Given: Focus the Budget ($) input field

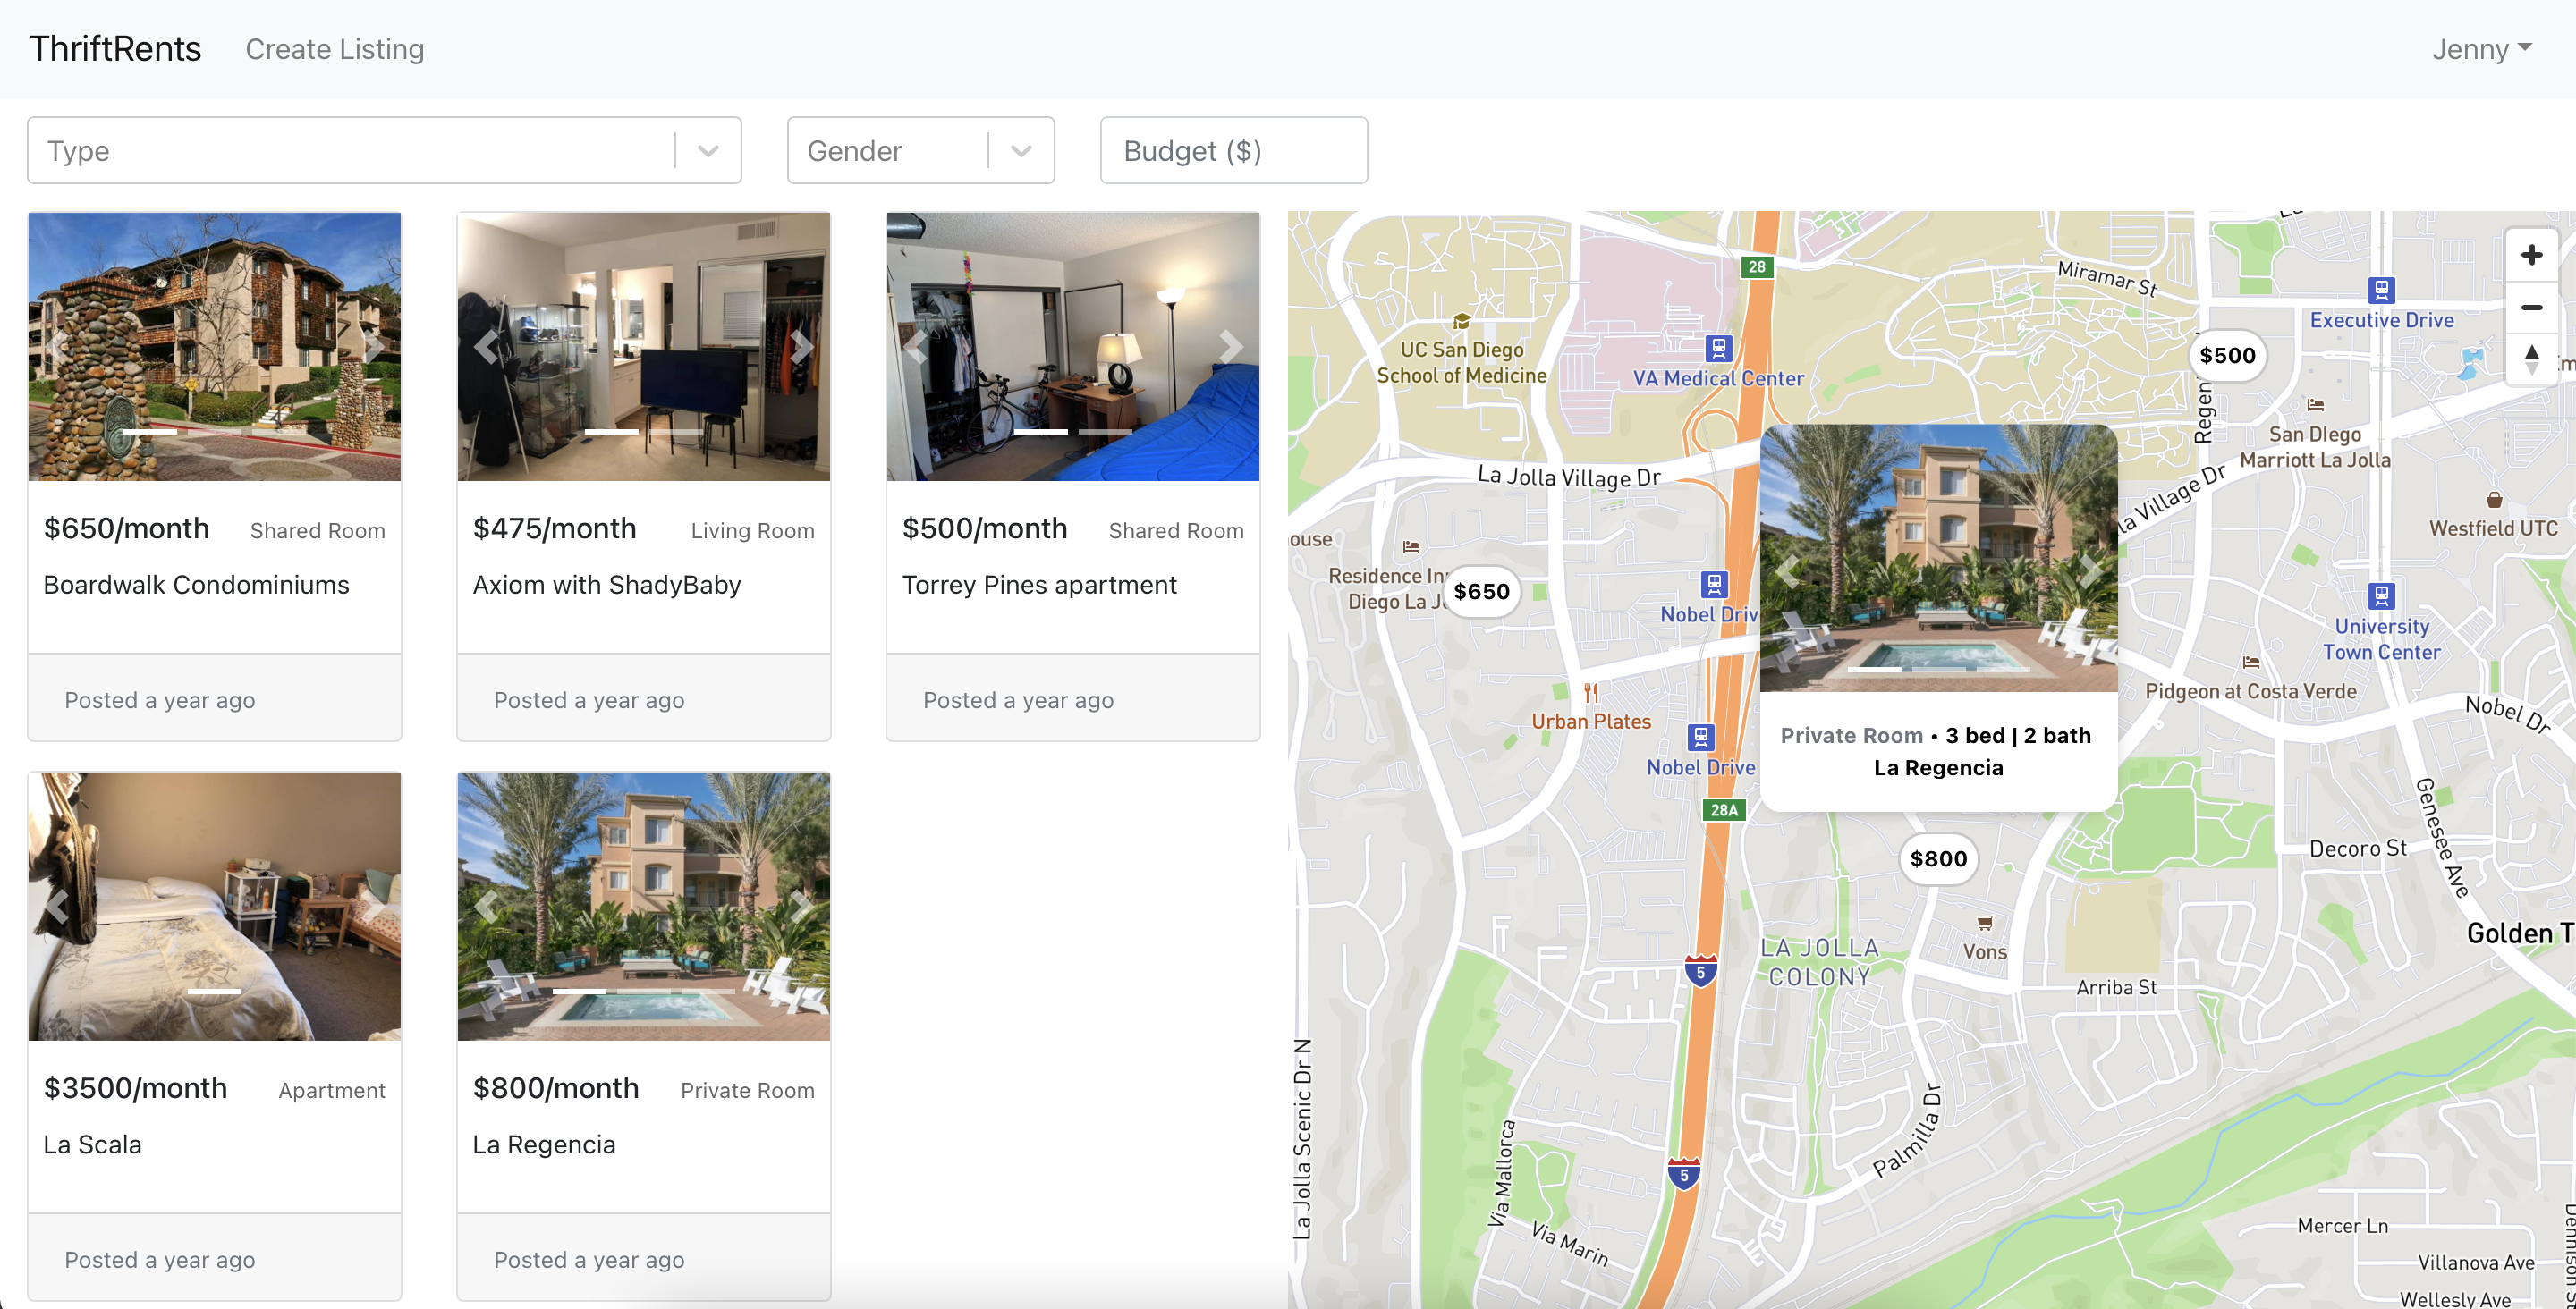Looking at the screenshot, I should click(1233, 151).
